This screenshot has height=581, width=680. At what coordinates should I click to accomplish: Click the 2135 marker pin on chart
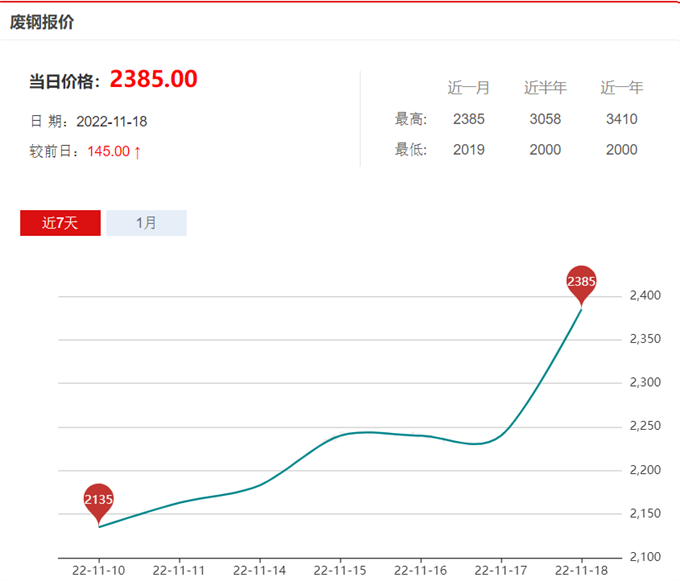pos(99,503)
